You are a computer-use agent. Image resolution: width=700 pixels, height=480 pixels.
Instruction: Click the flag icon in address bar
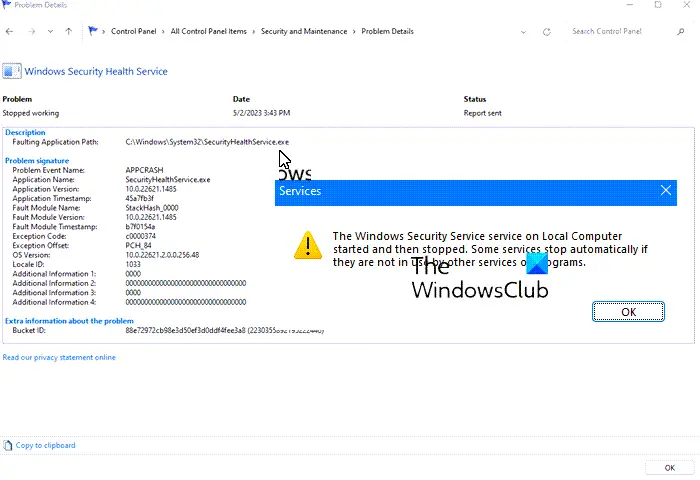pyautogui.click(x=93, y=31)
